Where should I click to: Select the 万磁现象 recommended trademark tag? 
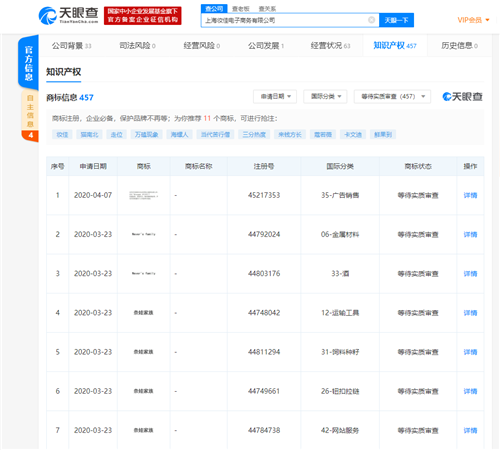pos(146,134)
